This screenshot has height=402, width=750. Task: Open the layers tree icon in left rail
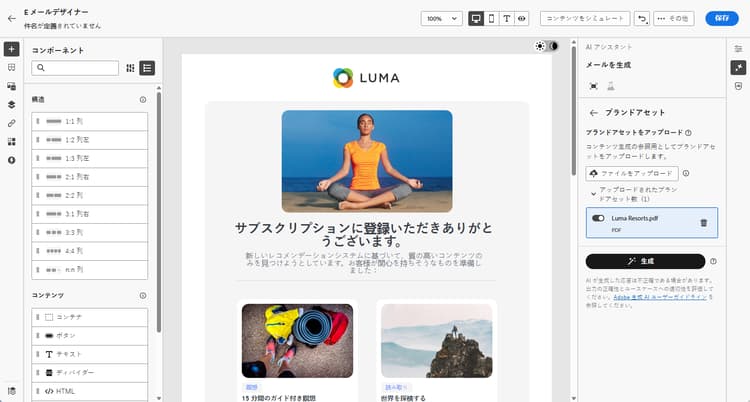coord(11,105)
